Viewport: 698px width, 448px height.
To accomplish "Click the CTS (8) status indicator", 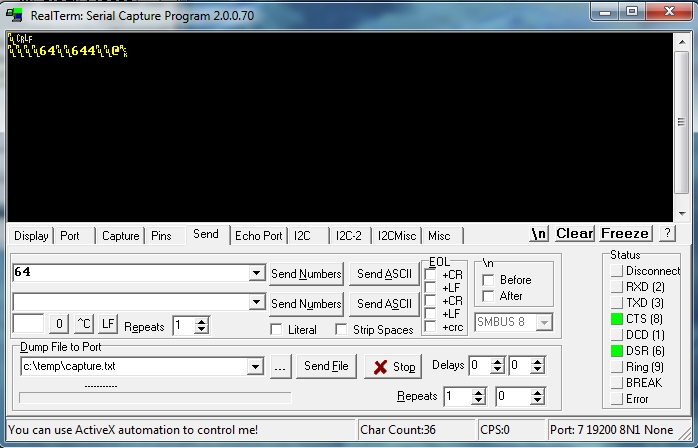I will click(x=618, y=319).
